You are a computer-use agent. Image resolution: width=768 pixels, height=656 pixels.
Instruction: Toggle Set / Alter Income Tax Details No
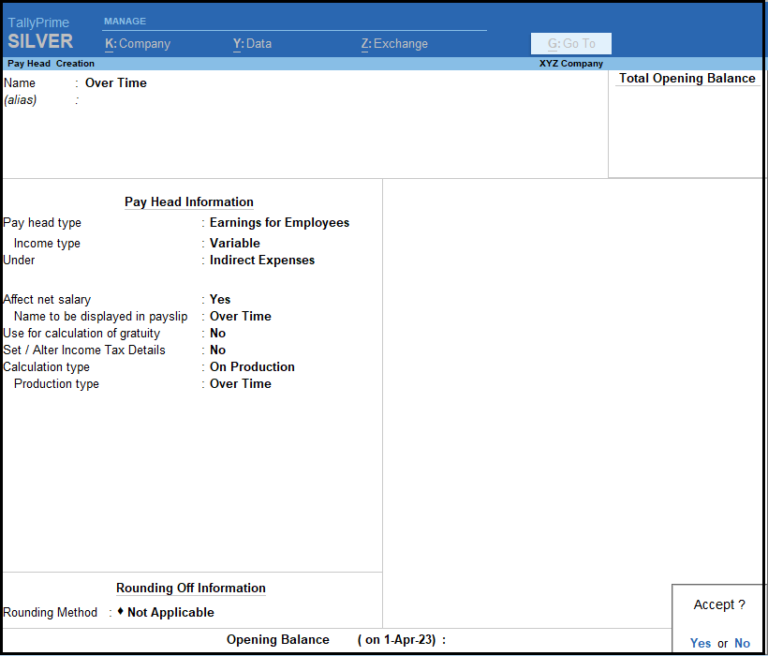[x=217, y=350]
